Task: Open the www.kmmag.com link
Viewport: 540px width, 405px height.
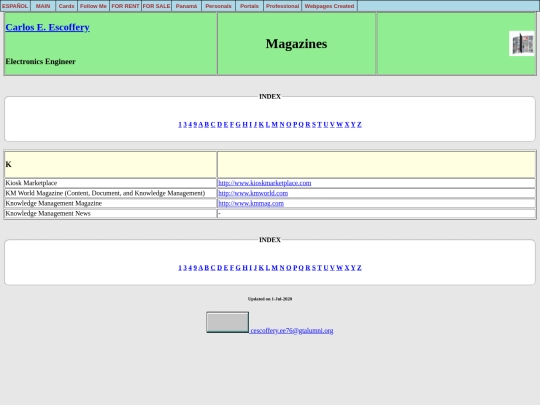Action: (x=251, y=203)
